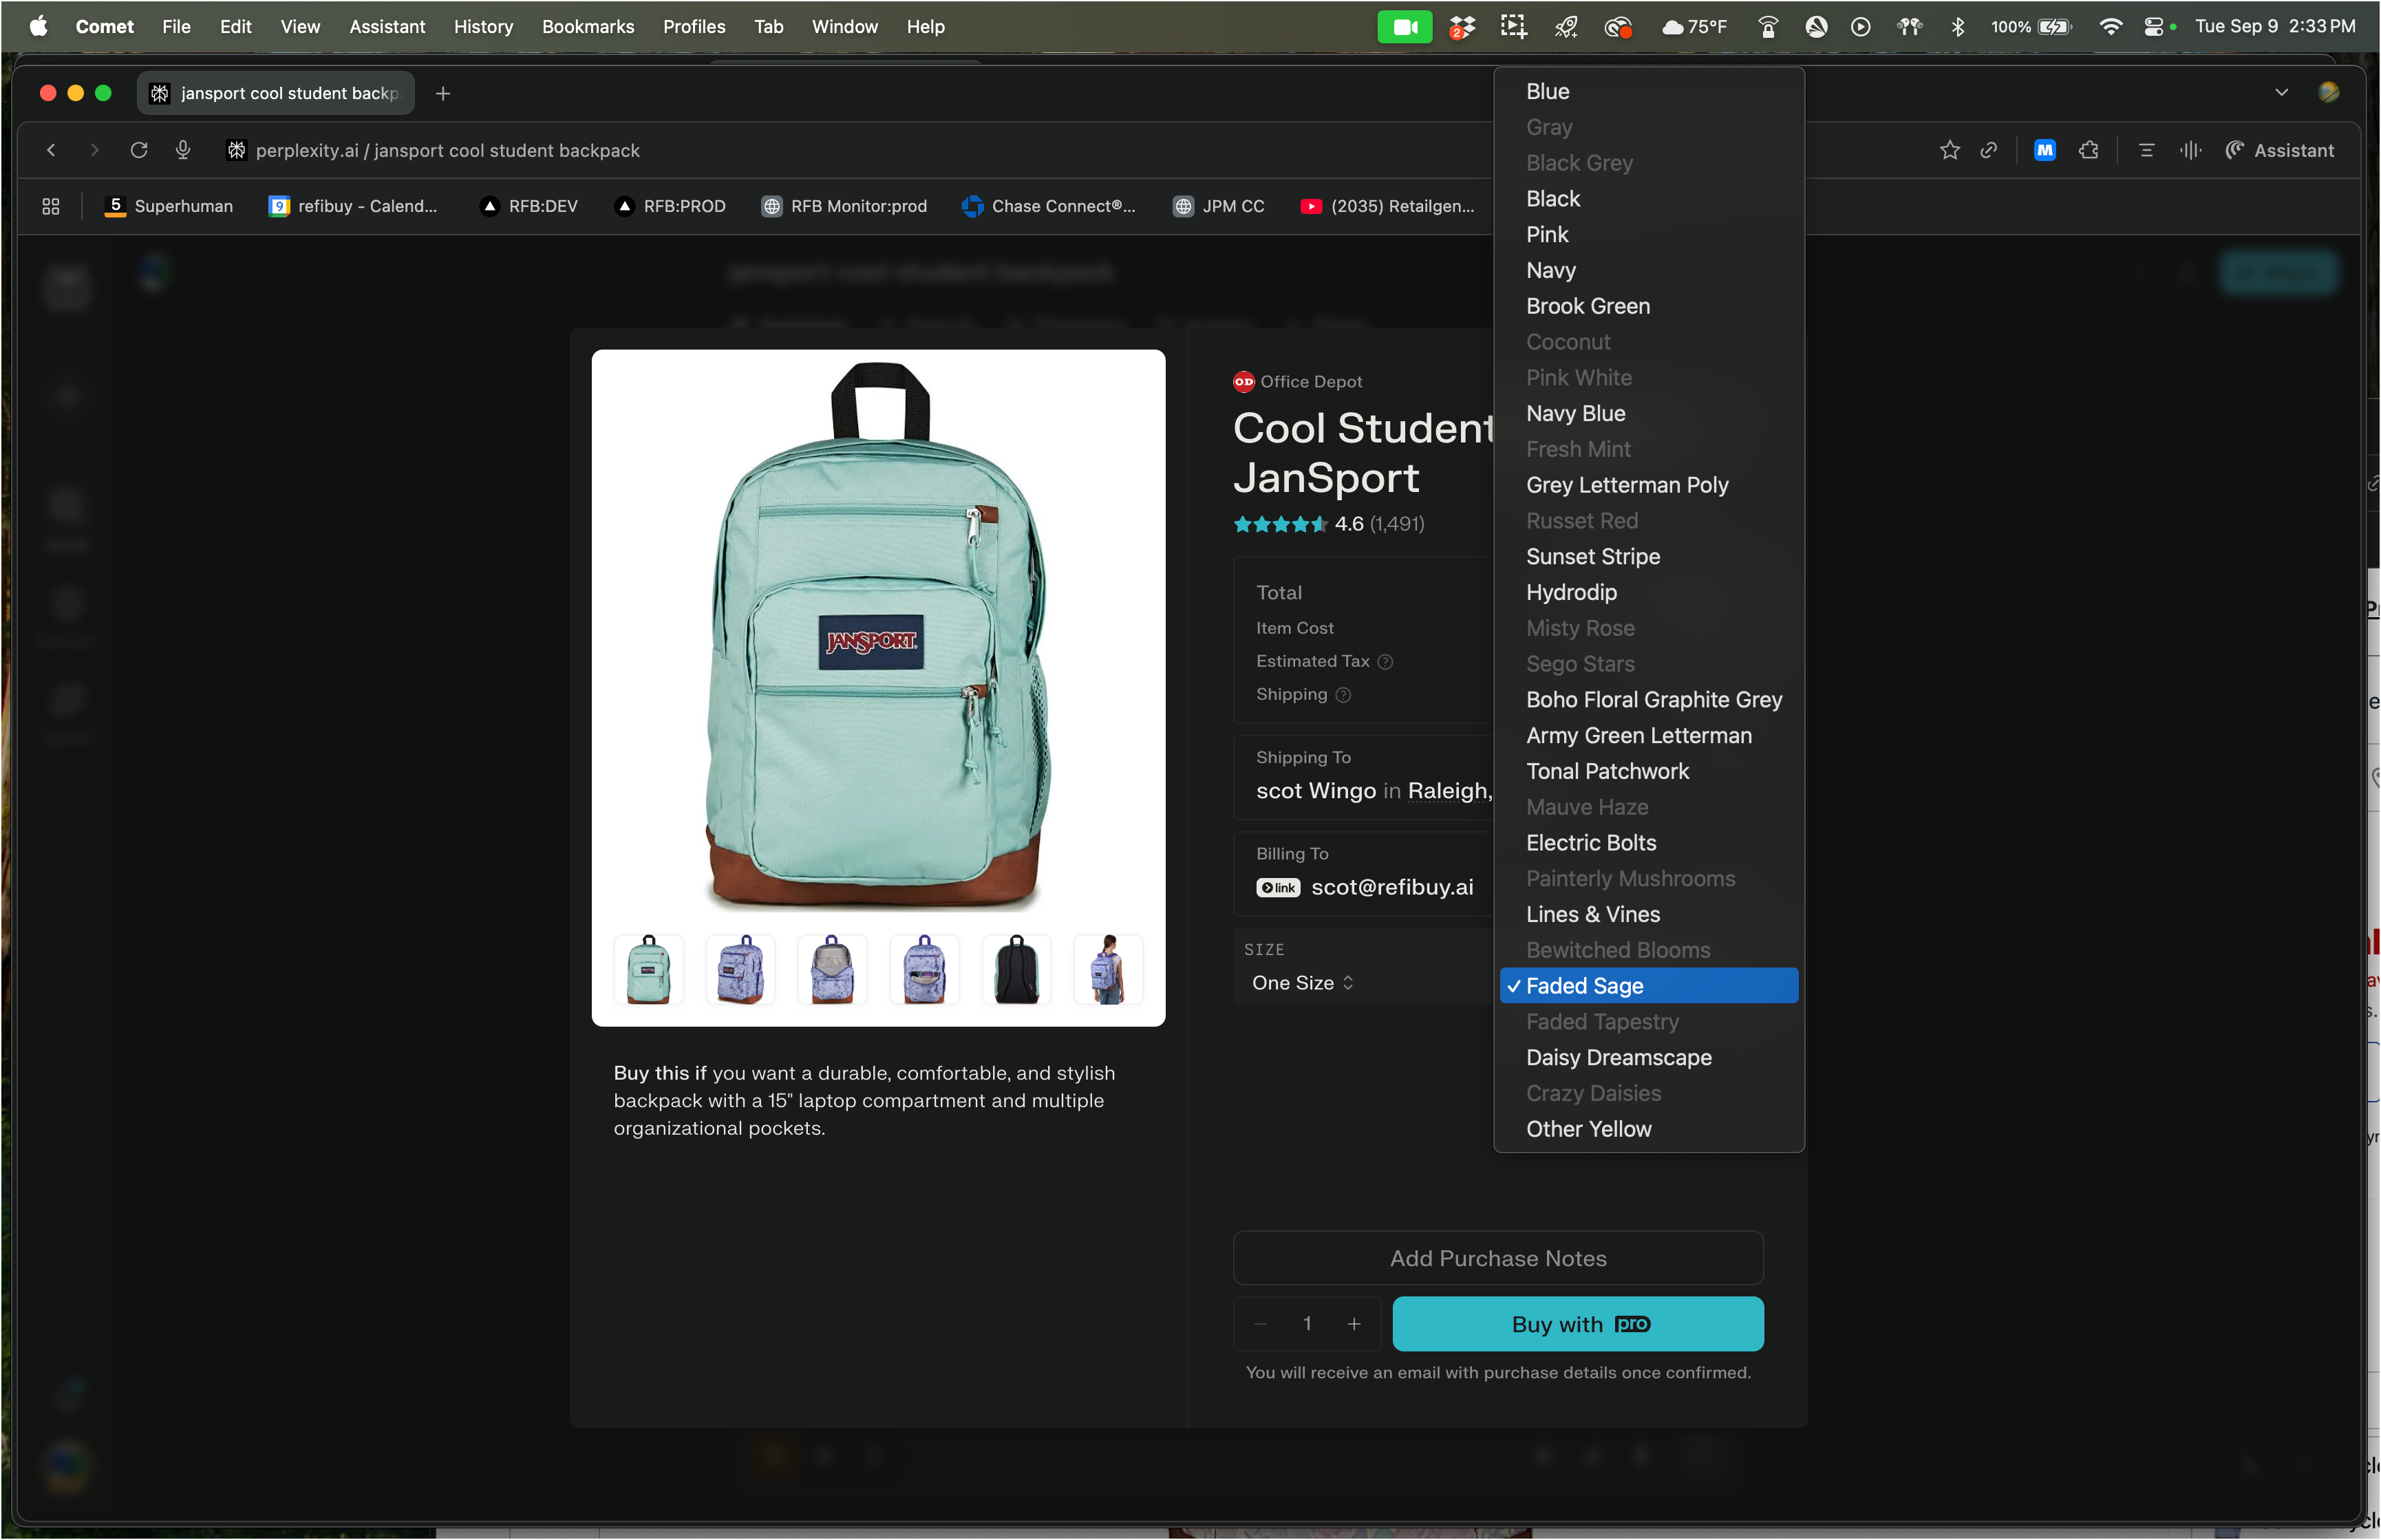The height and width of the screenshot is (1540, 2381).
Task: Open the History menu
Action: [x=483, y=27]
